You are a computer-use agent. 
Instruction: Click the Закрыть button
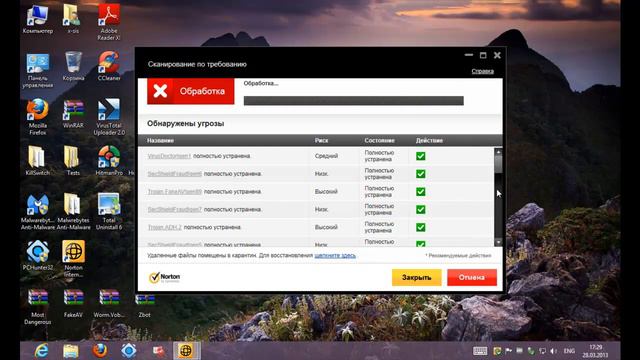[416, 278]
